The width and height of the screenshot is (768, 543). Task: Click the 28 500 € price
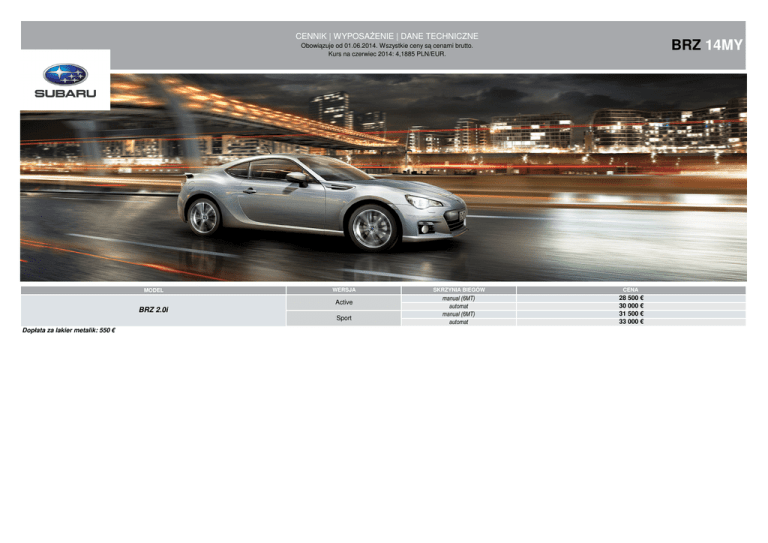tap(630, 298)
